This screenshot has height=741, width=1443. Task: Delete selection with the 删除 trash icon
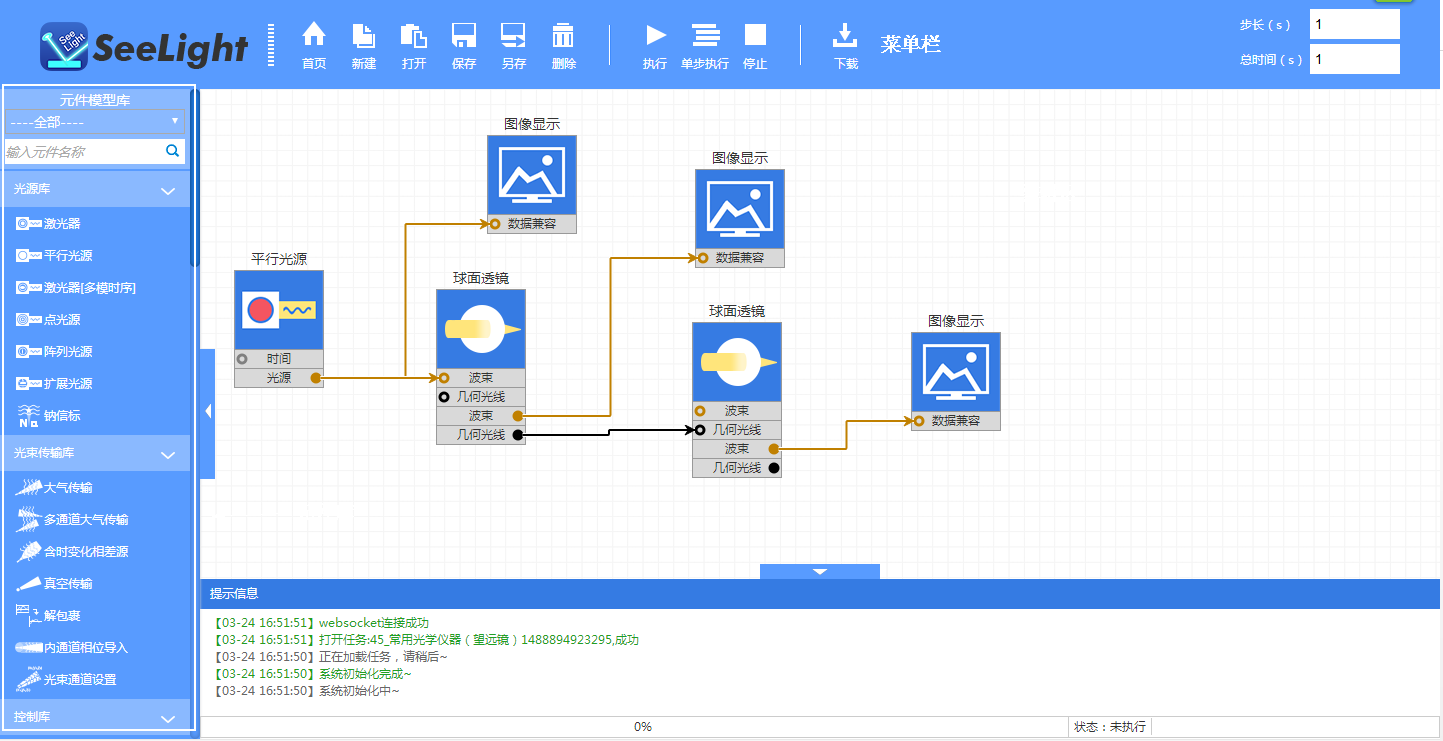click(x=563, y=37)
